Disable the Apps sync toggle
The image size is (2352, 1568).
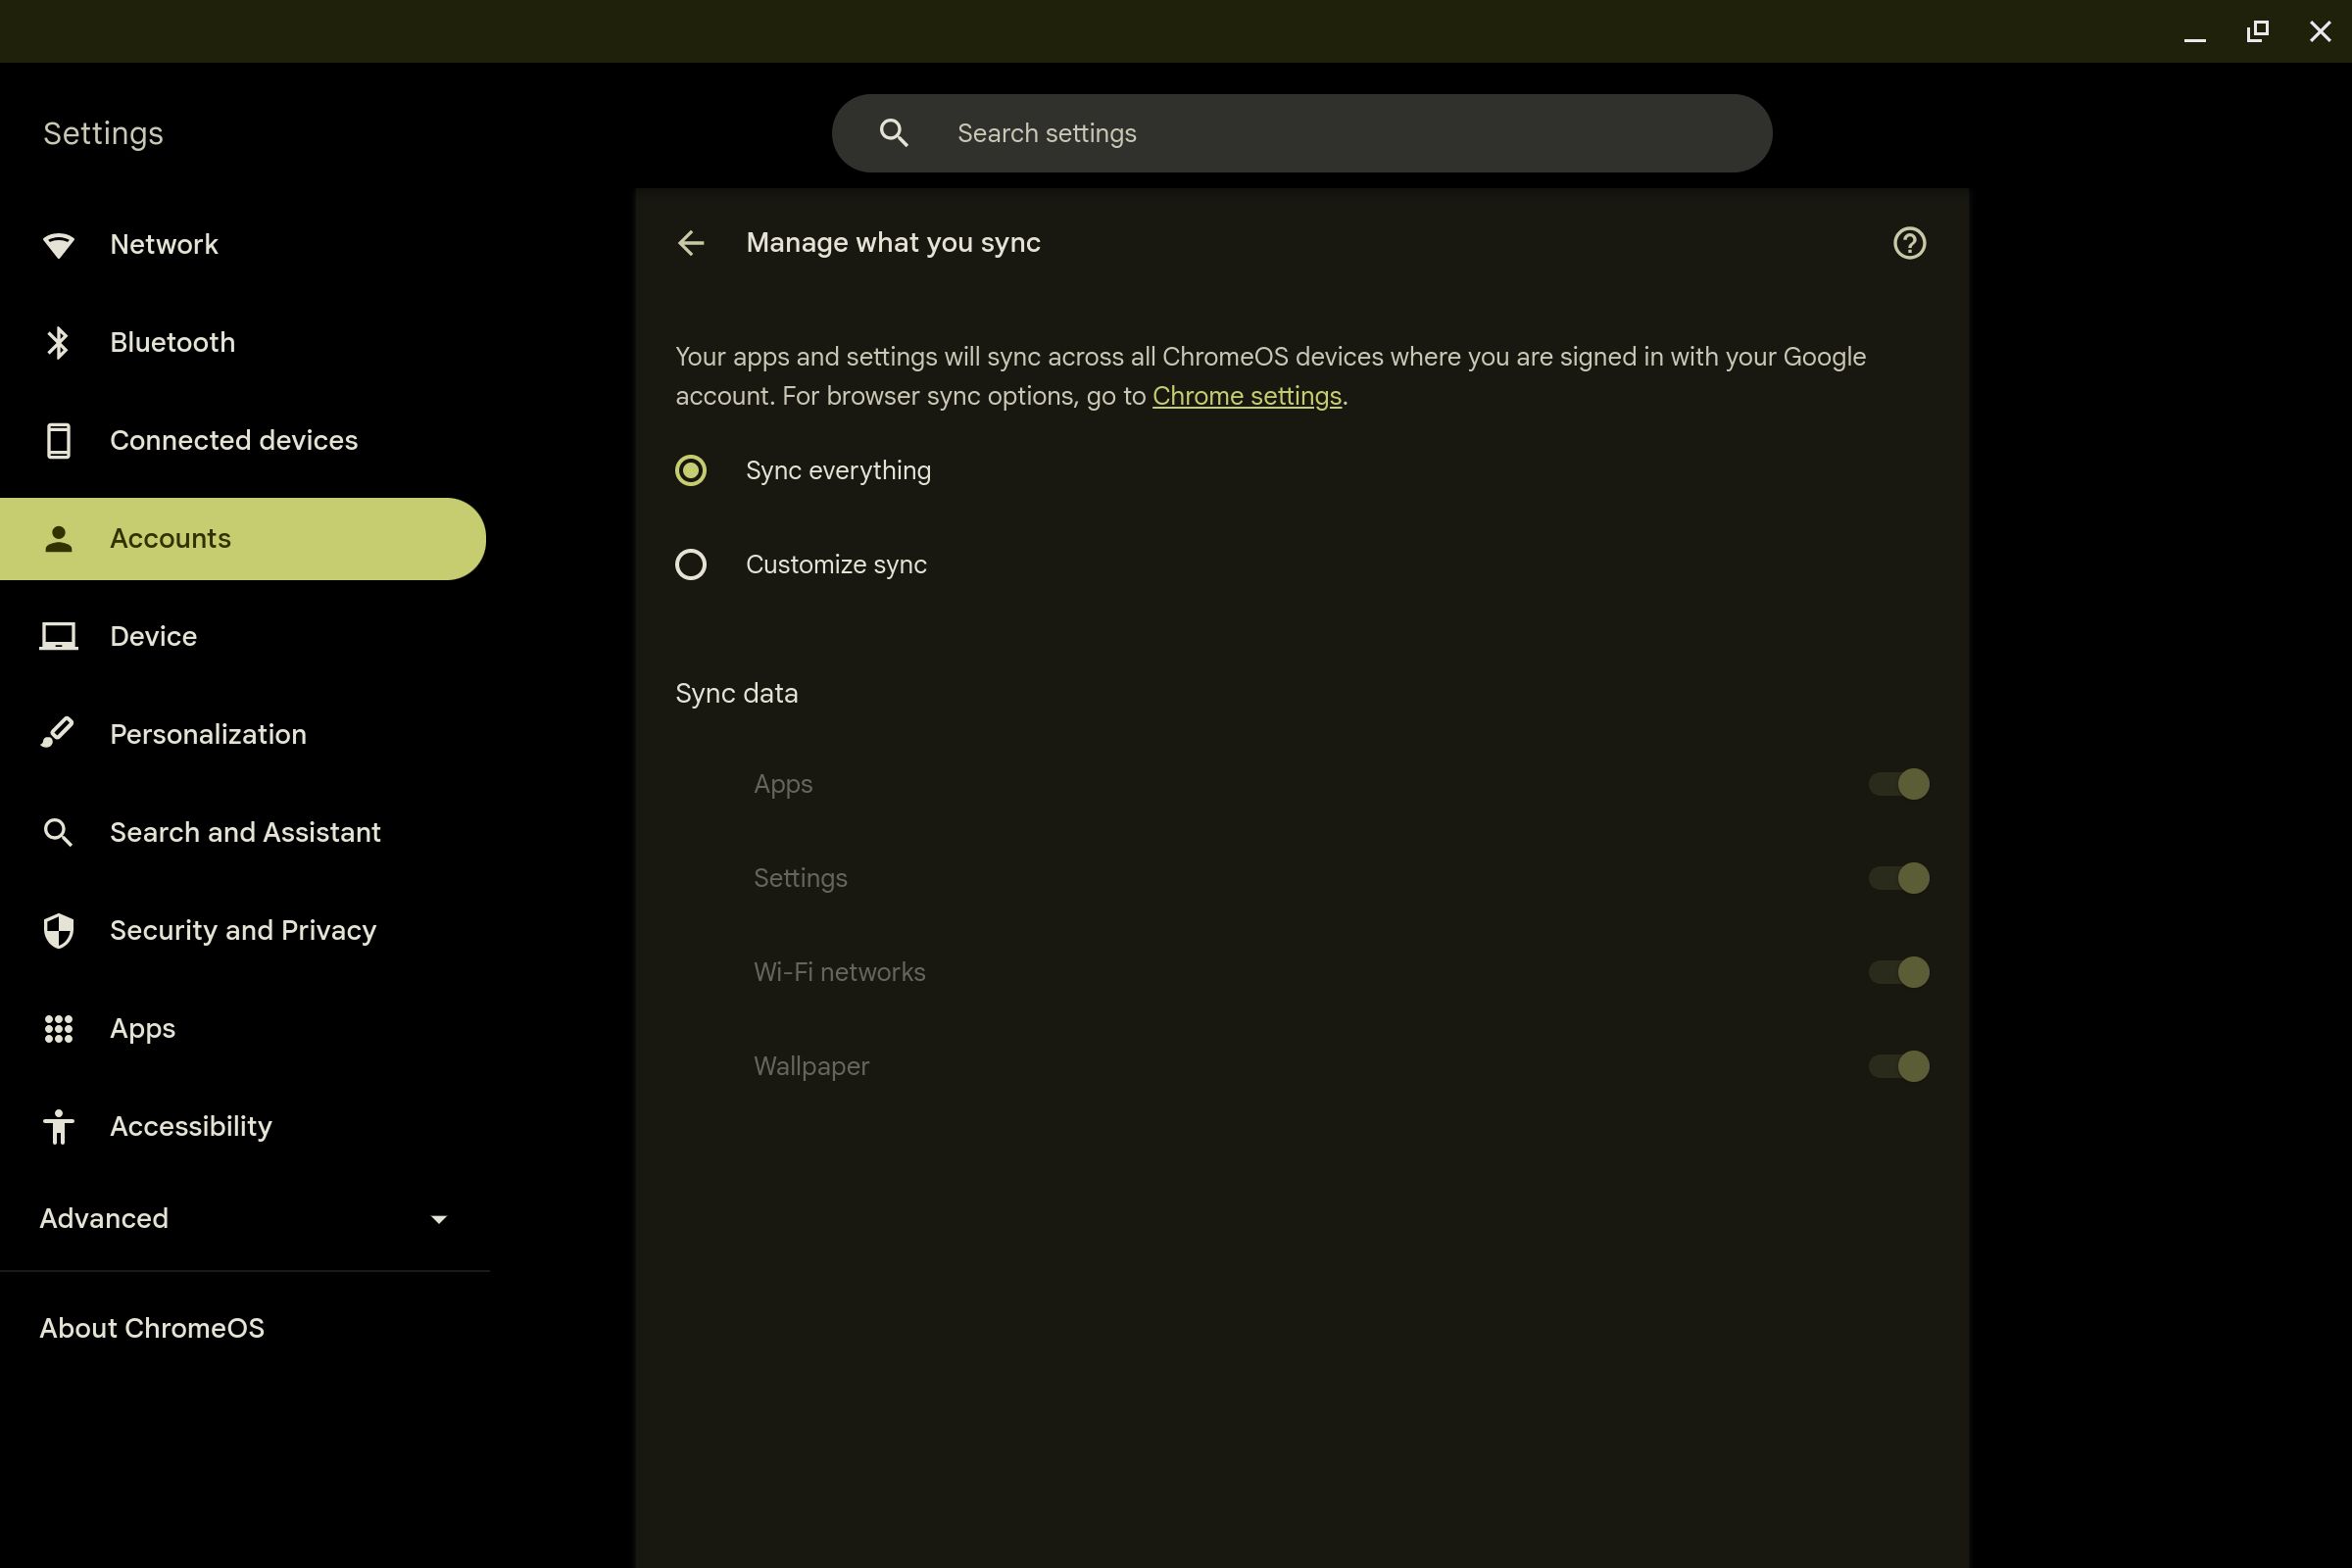tap(1898, 784)
